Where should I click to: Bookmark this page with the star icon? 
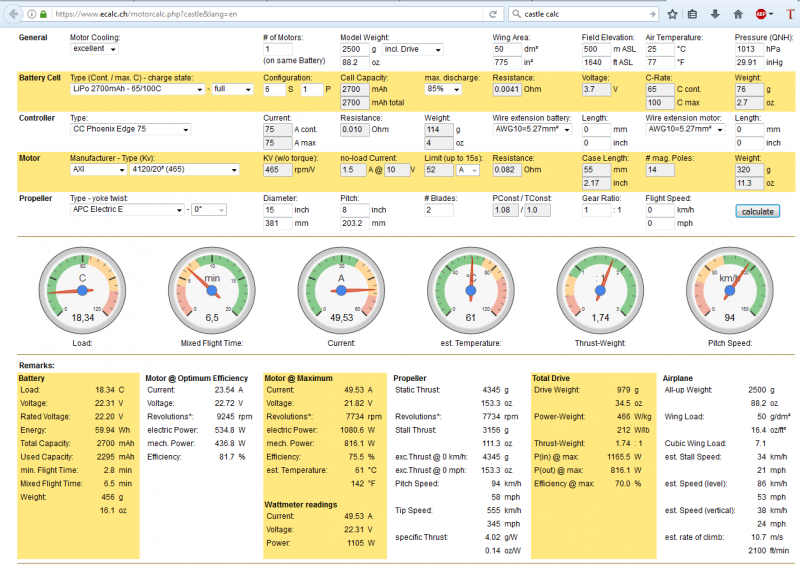673,14
